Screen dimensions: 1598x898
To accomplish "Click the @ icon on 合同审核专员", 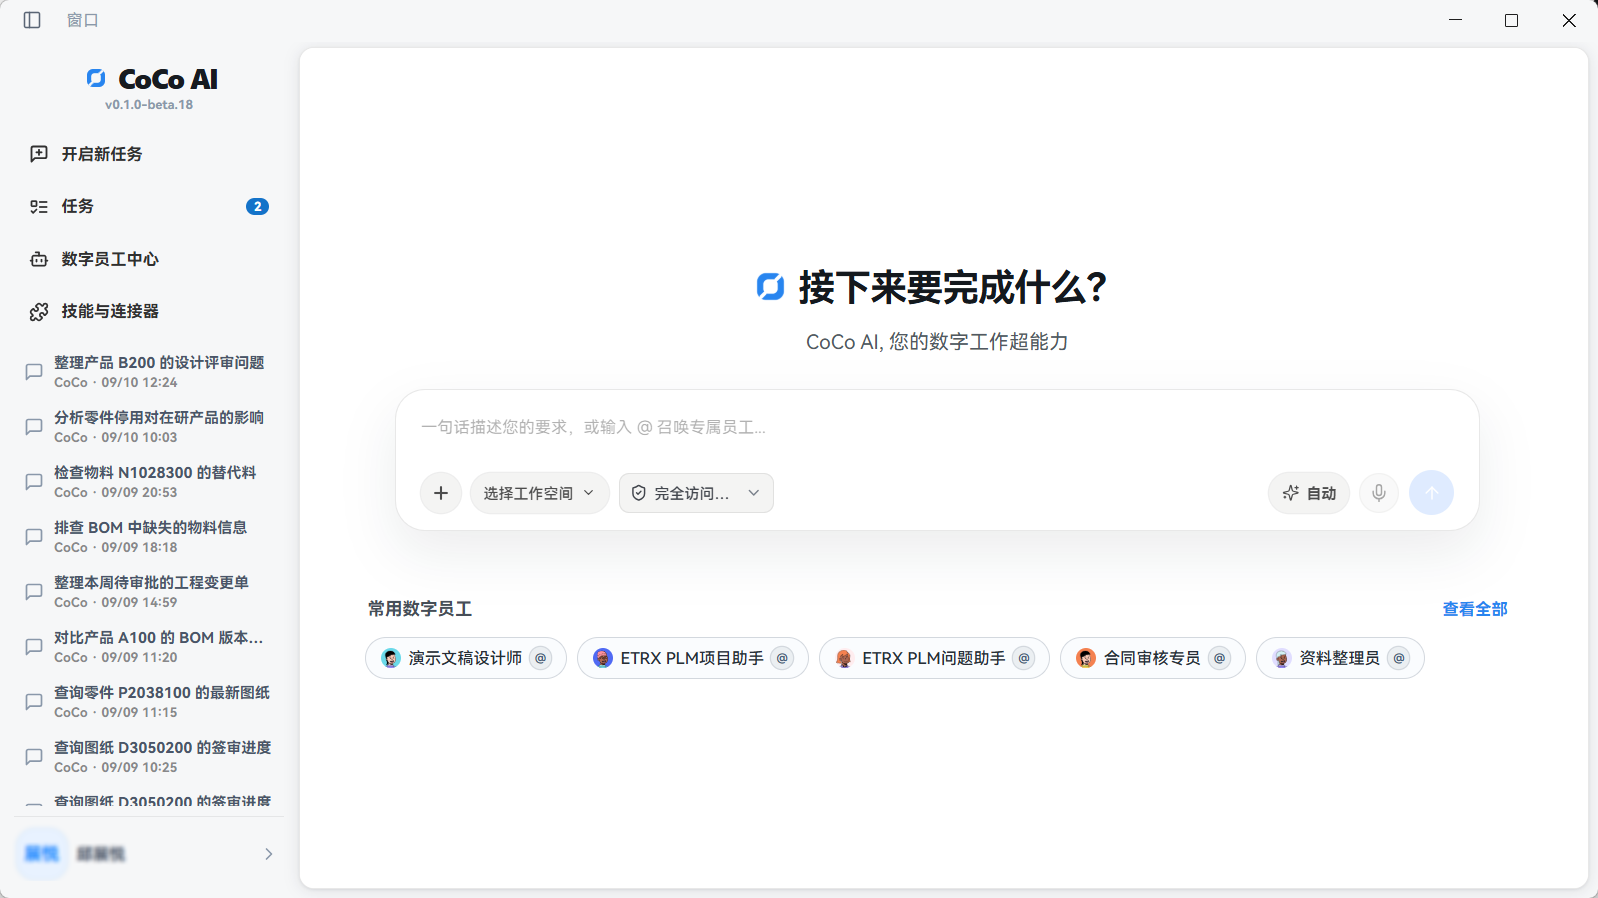I will point(1219,658).
